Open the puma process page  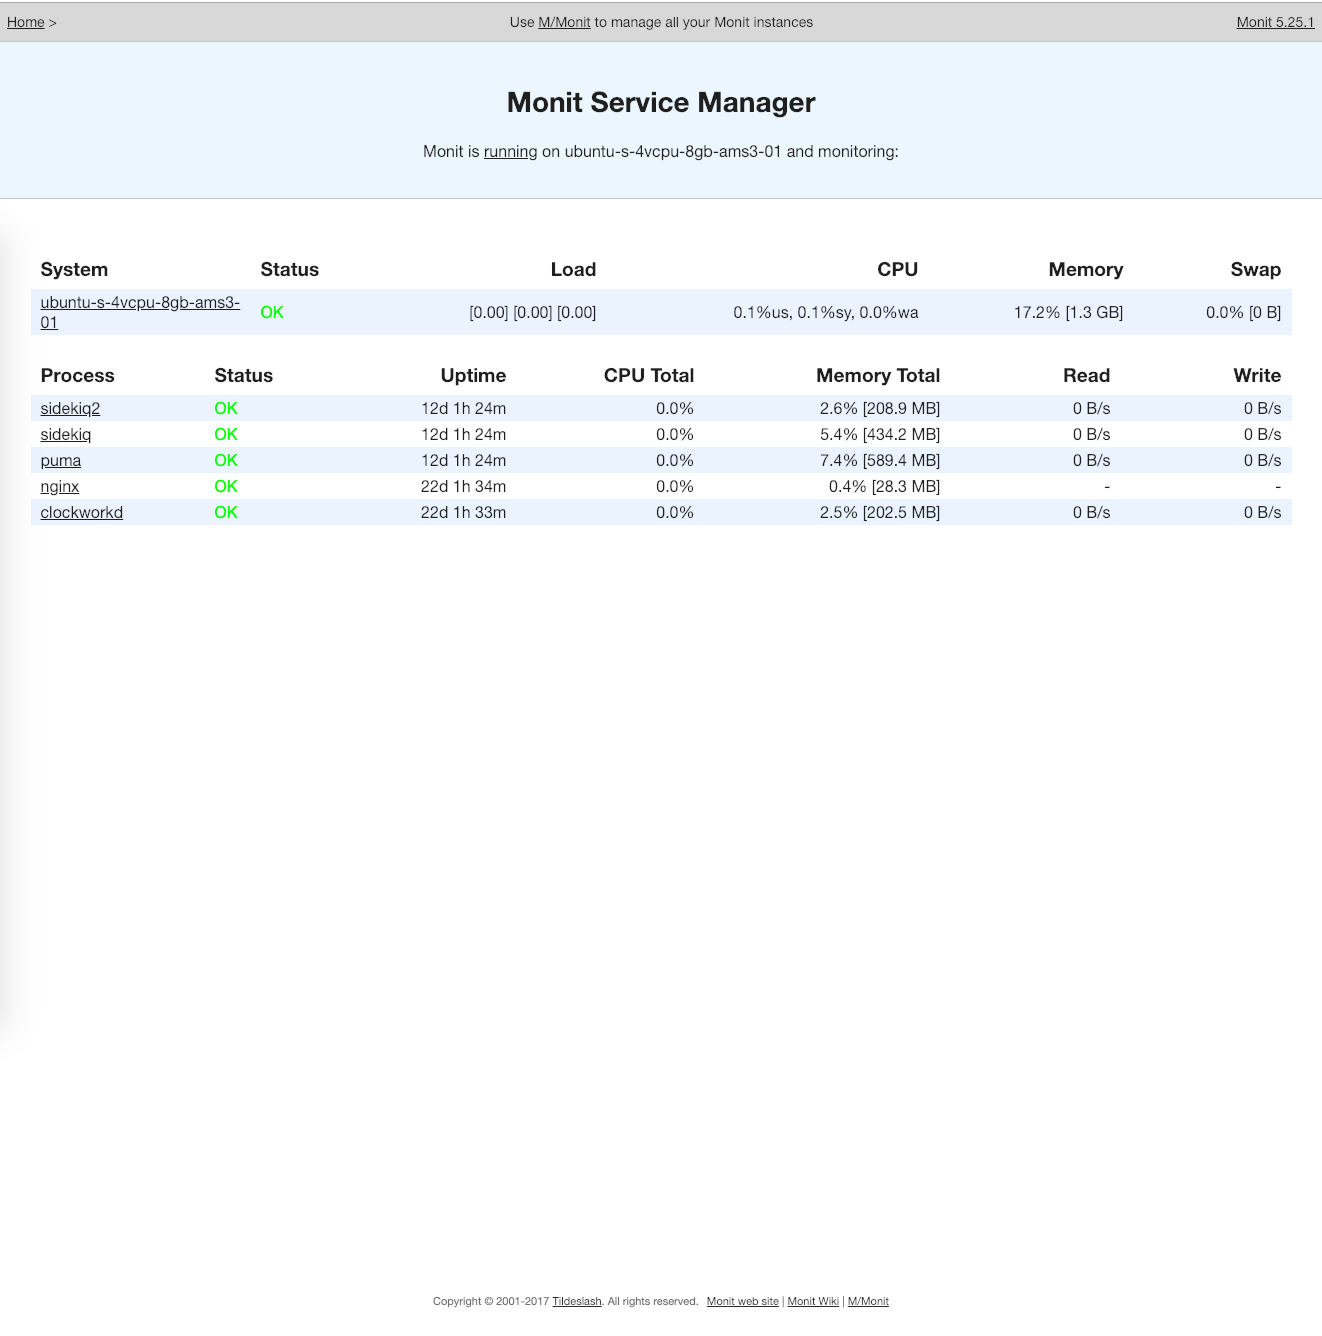tap(61, 460)
